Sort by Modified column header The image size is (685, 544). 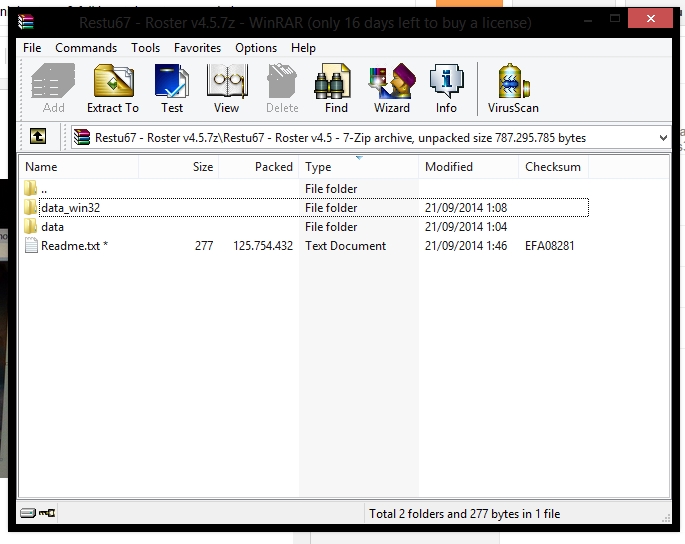(x=469, y=167)
